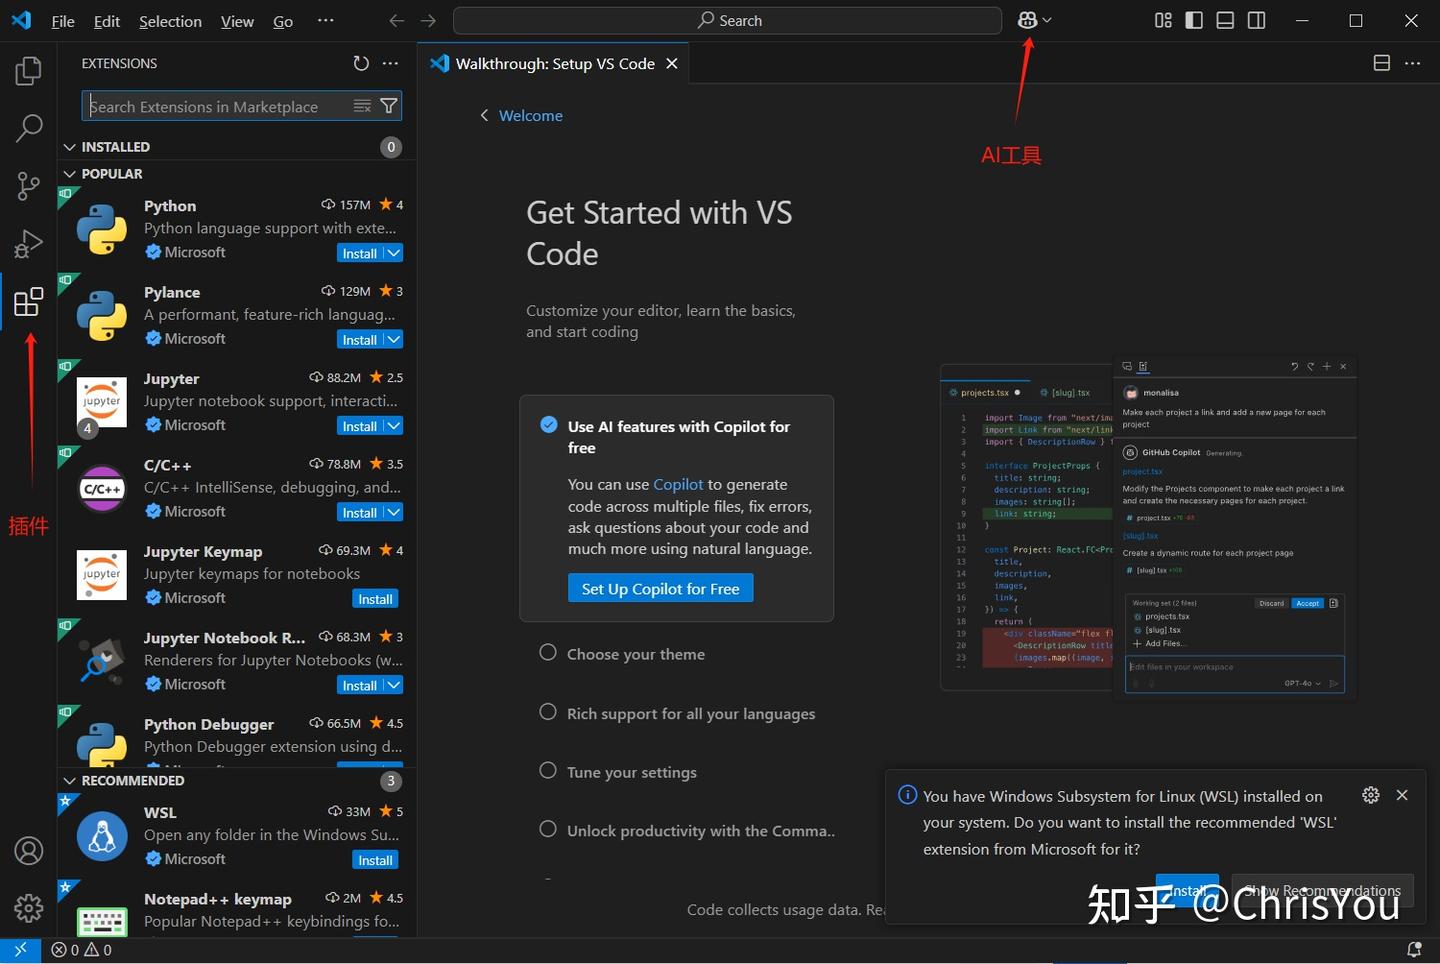
Task: Open the Accounts icon at bottom left
Action: pos(28,850)
